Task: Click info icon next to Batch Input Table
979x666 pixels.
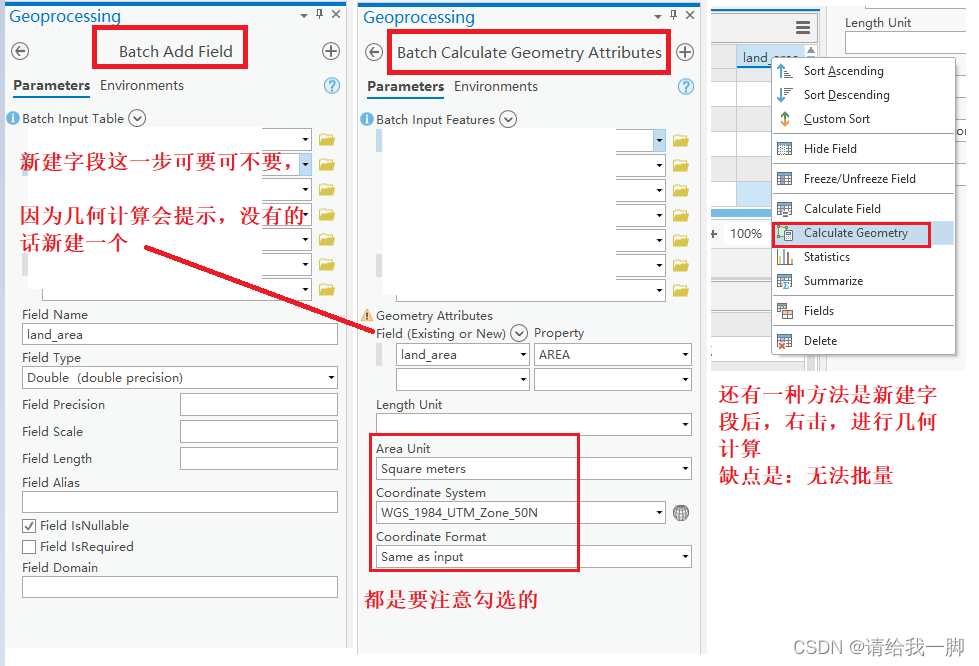Action: pos(13,118)
